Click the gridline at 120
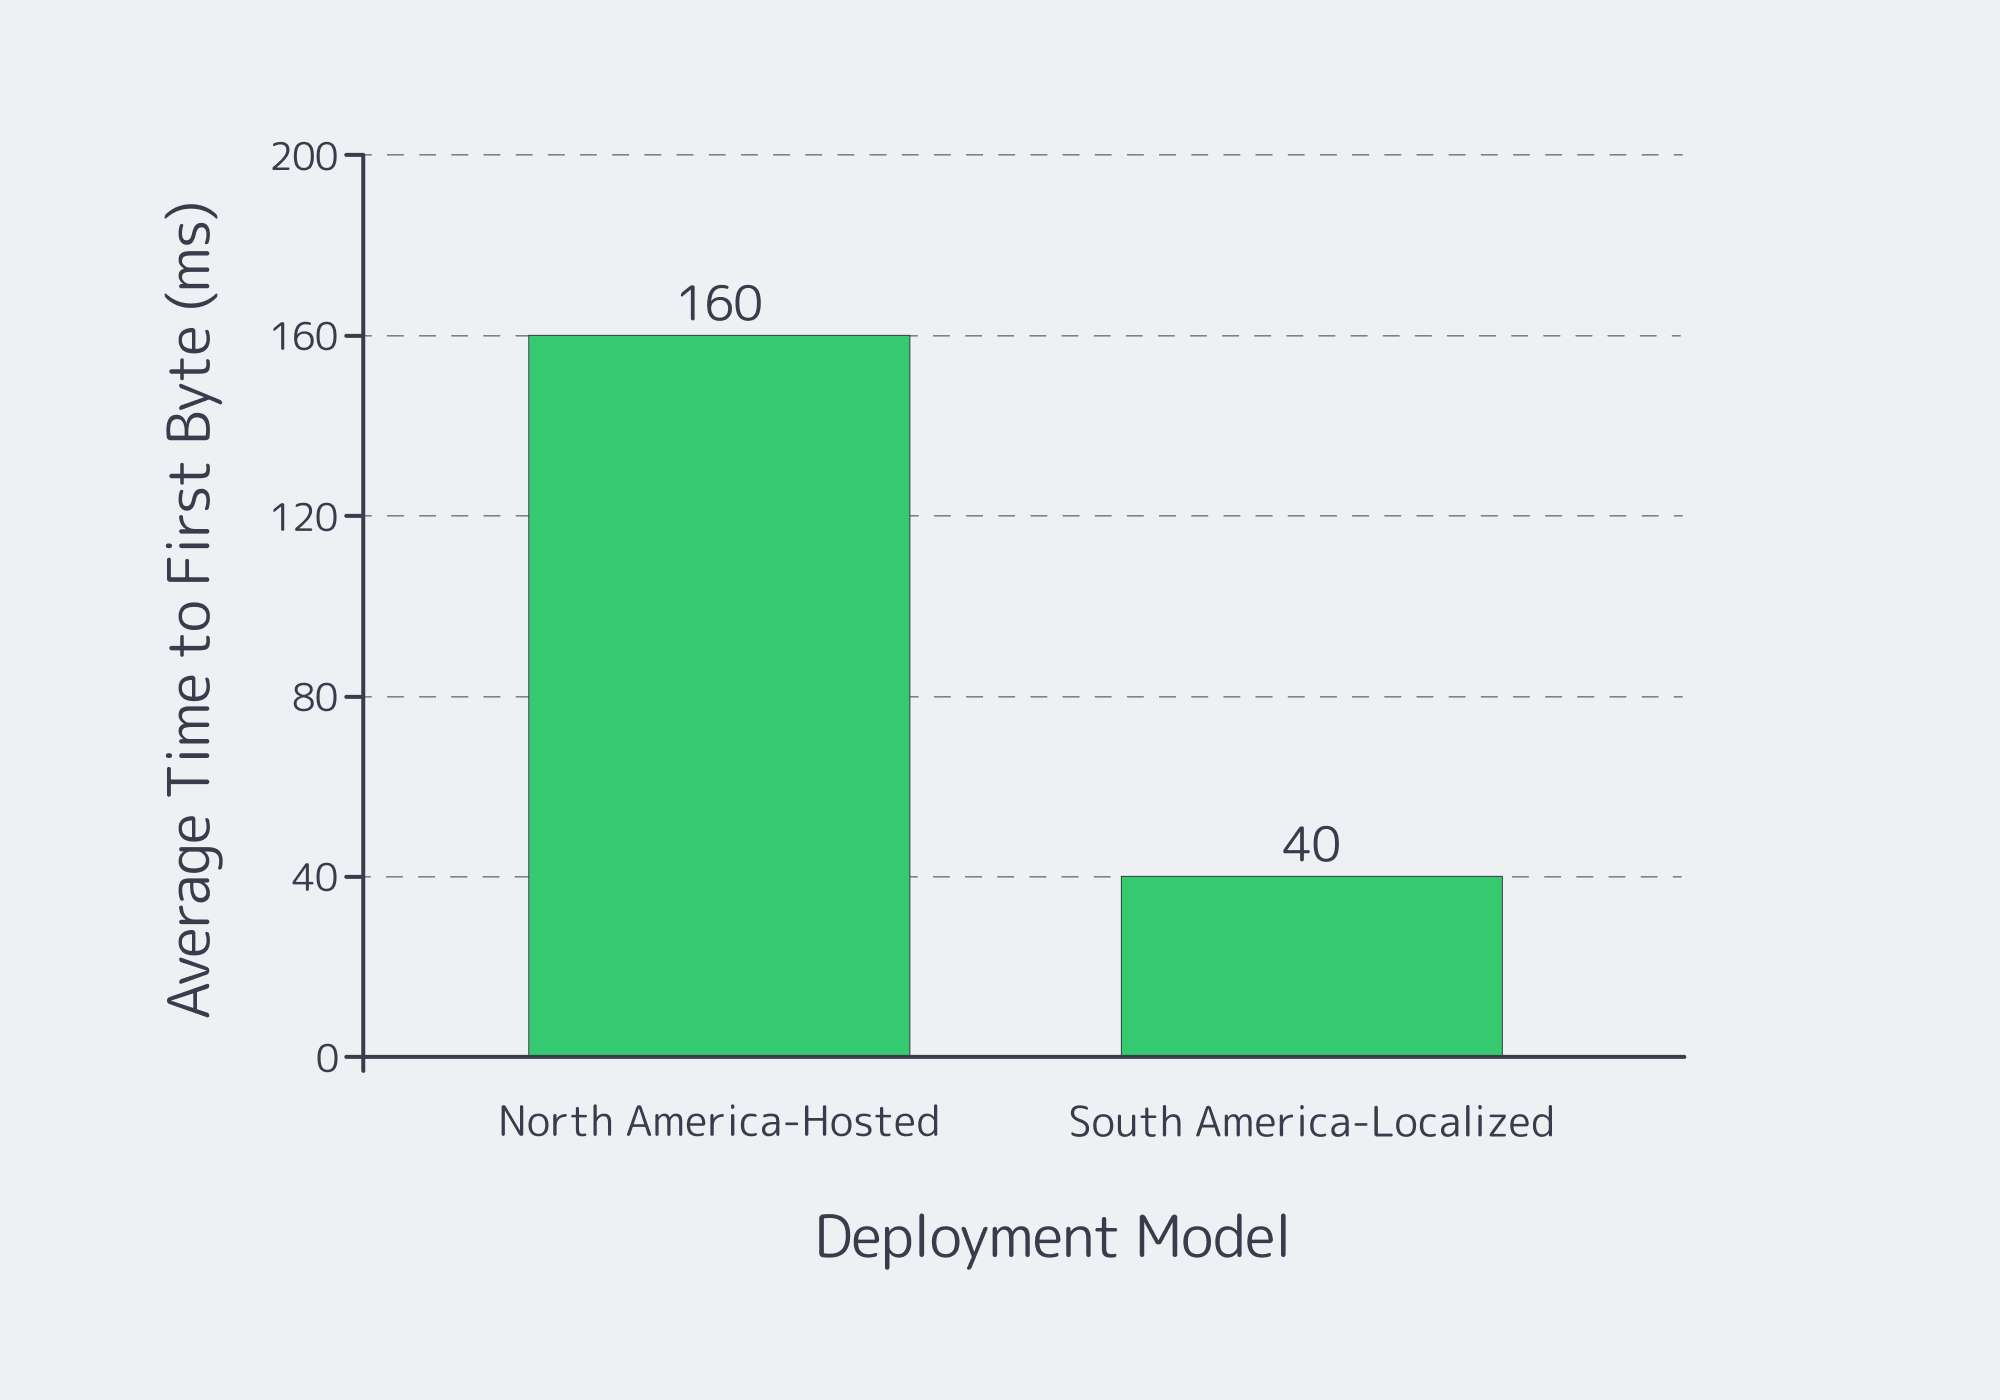 1600,516
